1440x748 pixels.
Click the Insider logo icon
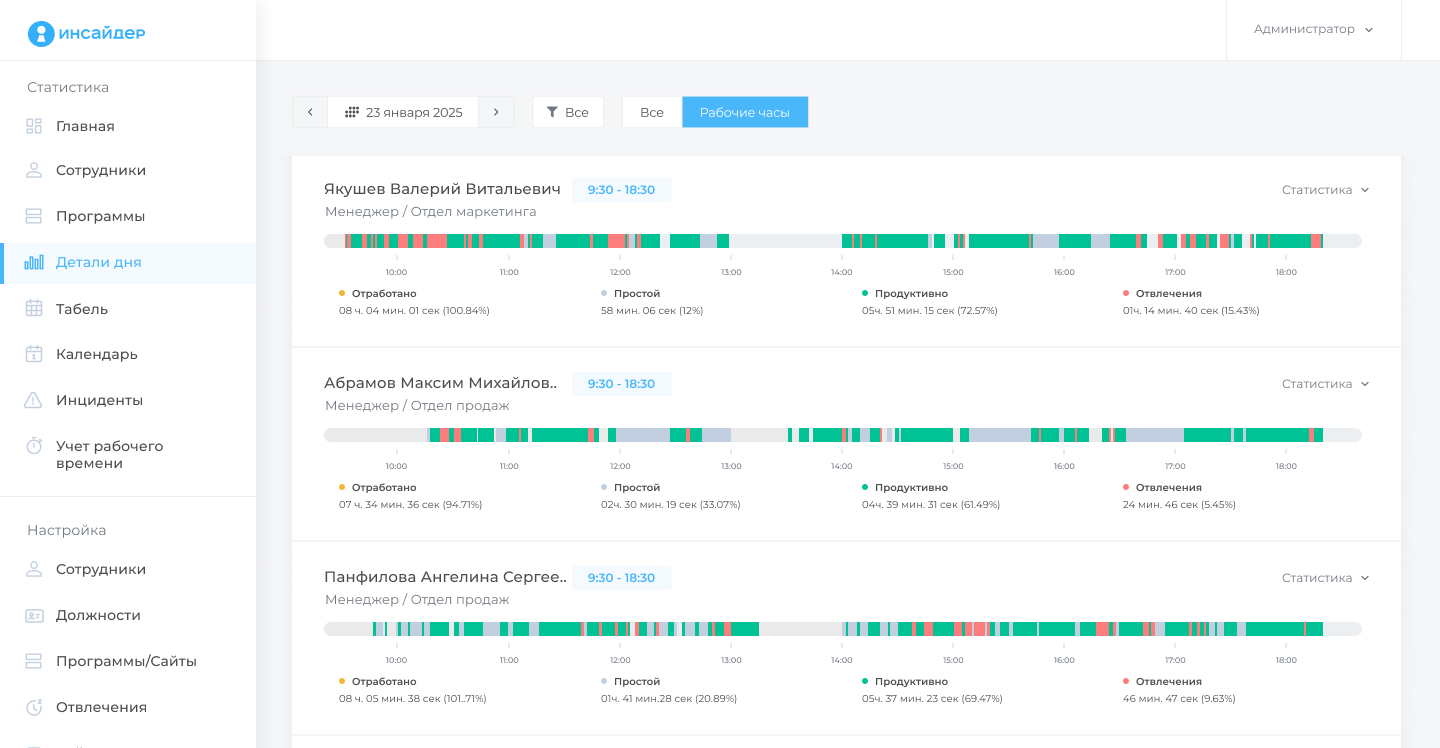coord(41,34)
